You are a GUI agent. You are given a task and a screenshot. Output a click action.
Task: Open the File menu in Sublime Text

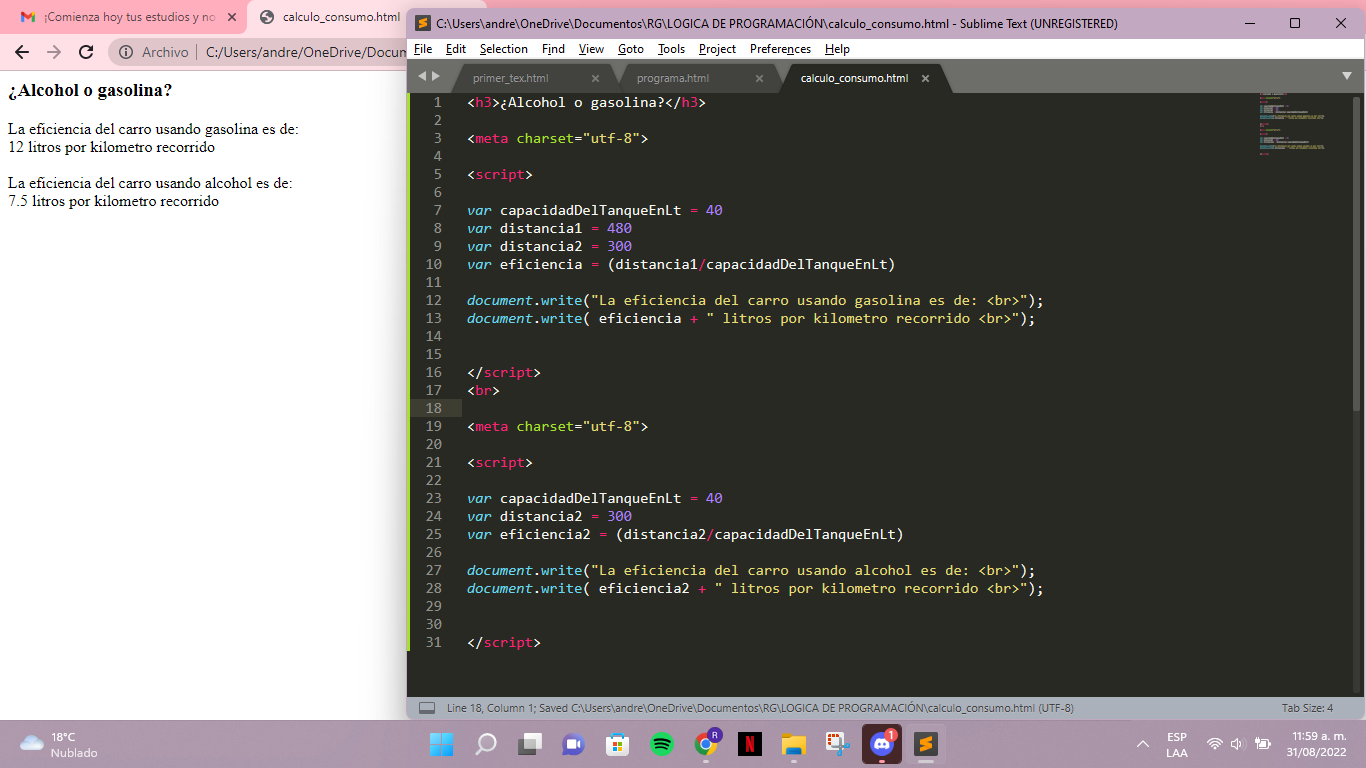point(422,48)
